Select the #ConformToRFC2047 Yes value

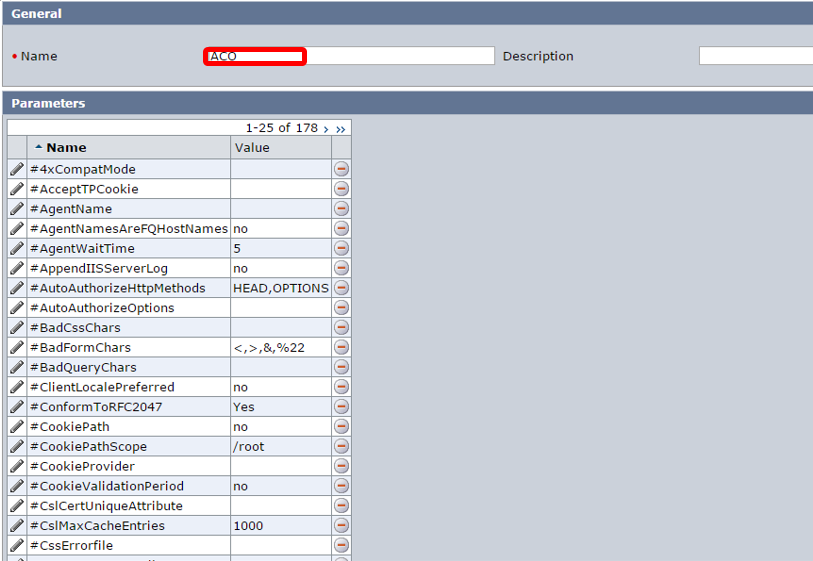point(244,407)
